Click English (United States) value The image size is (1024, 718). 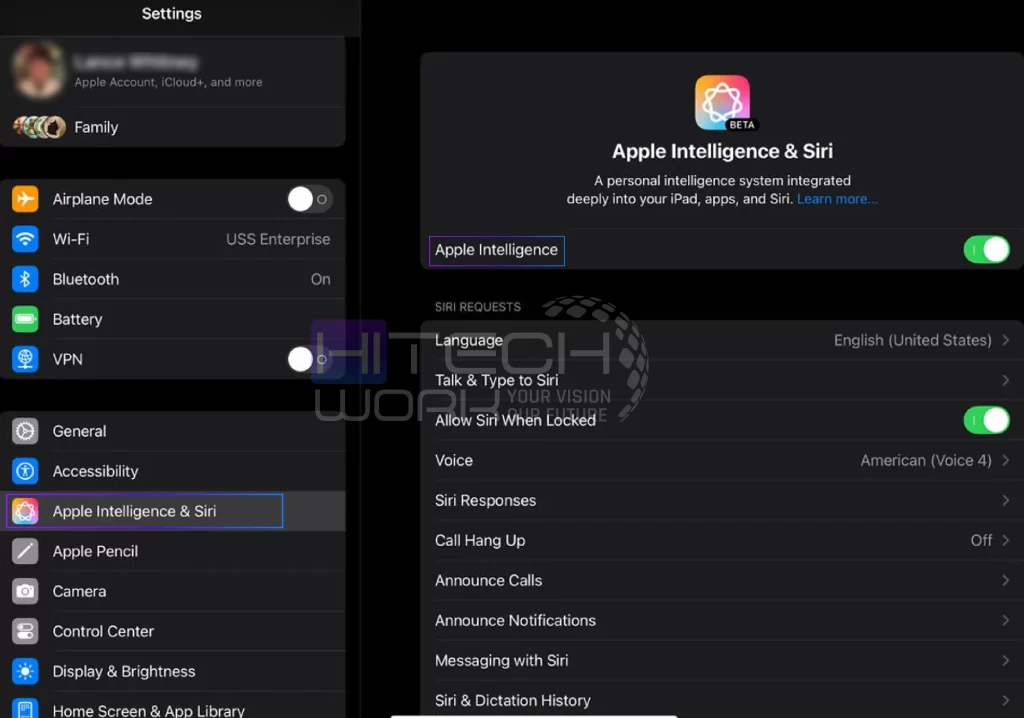912,340
